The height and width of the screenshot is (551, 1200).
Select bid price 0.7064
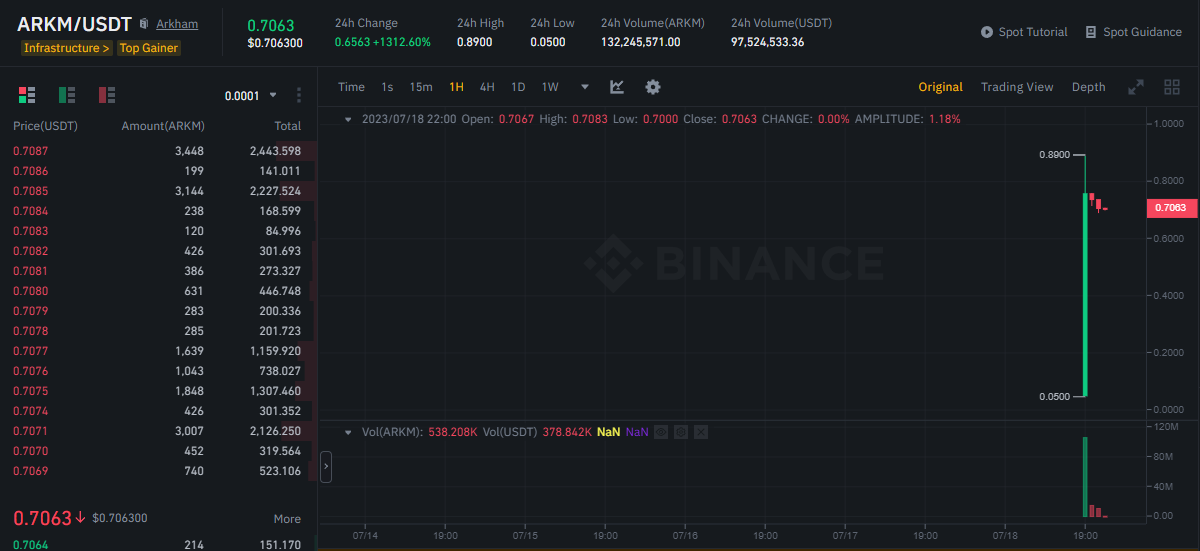click(30, 545)
